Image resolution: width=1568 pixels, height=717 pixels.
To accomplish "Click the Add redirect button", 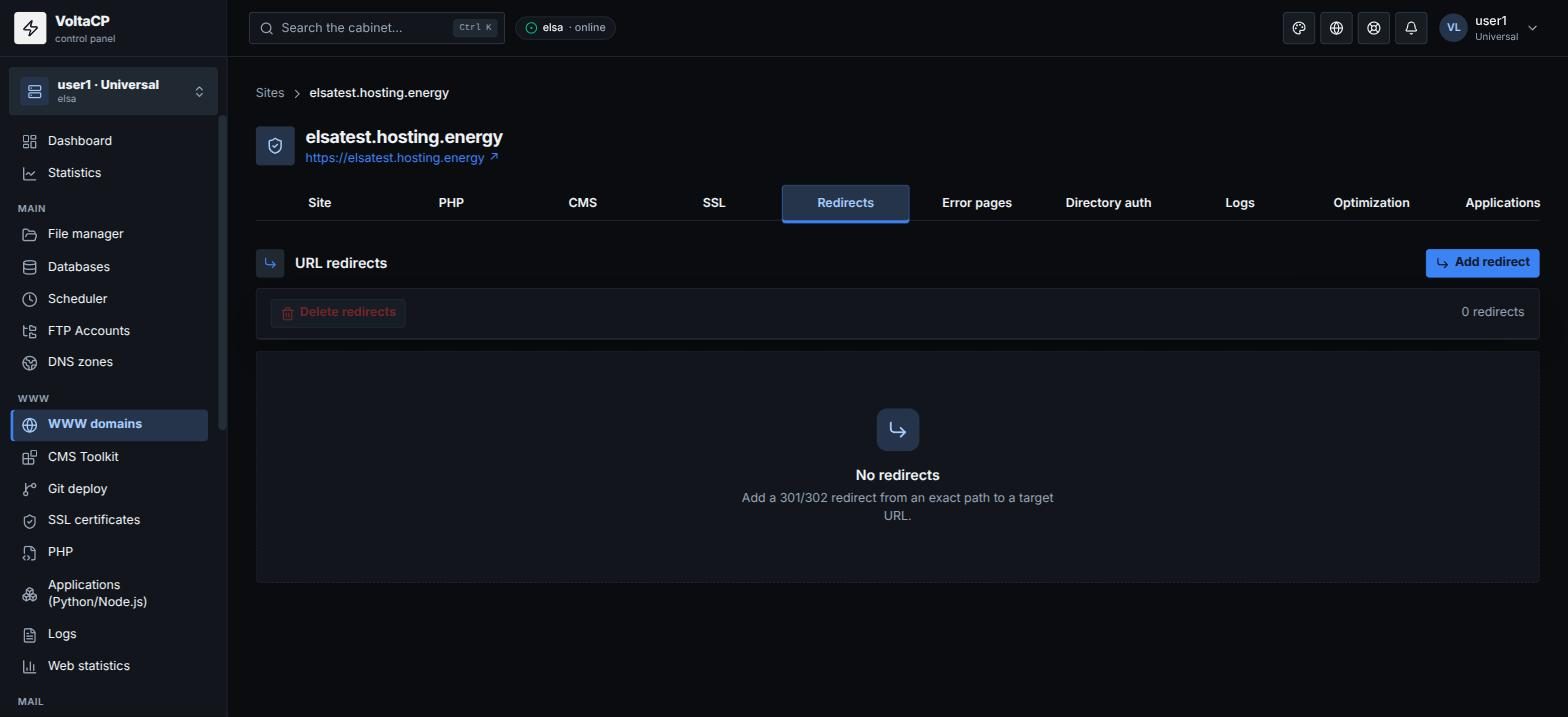I will click(1482, 263).
